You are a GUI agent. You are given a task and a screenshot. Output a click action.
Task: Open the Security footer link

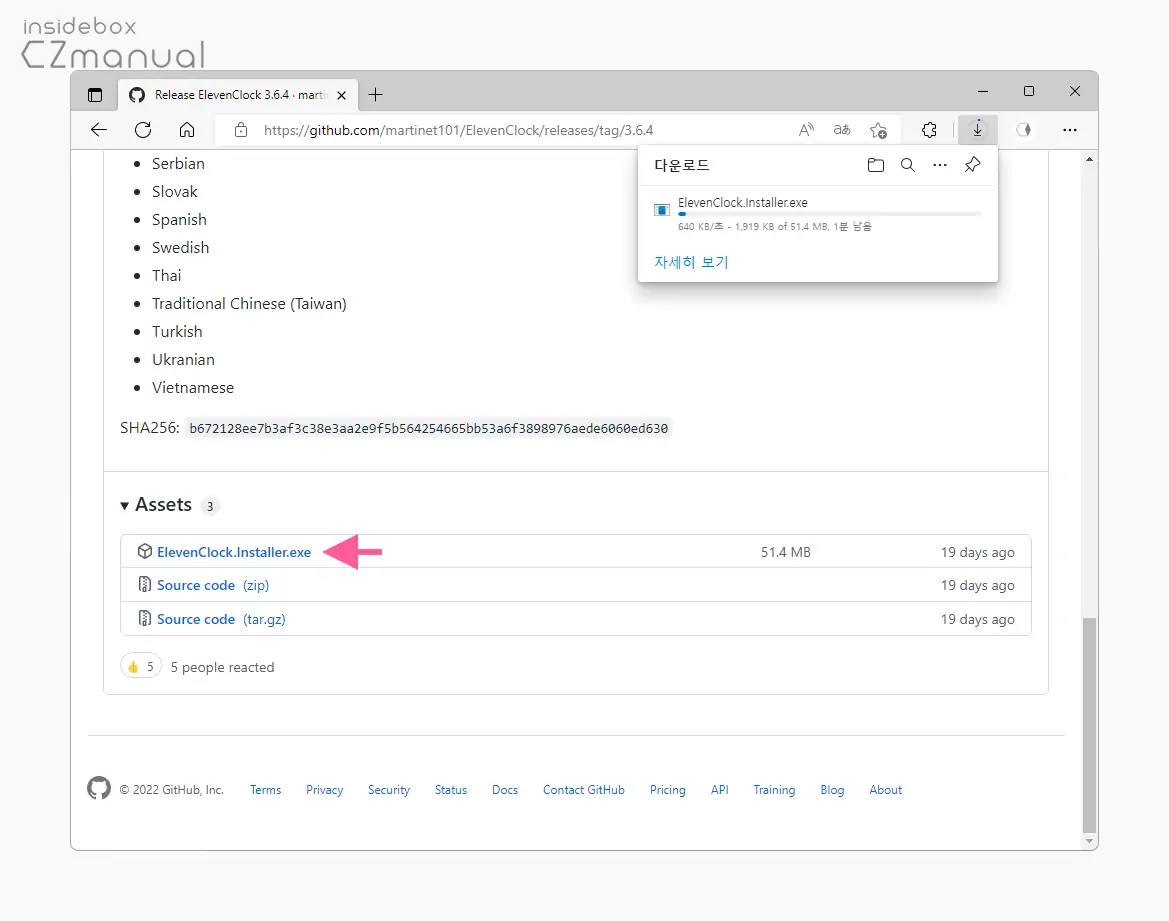(x=388, y=790)
